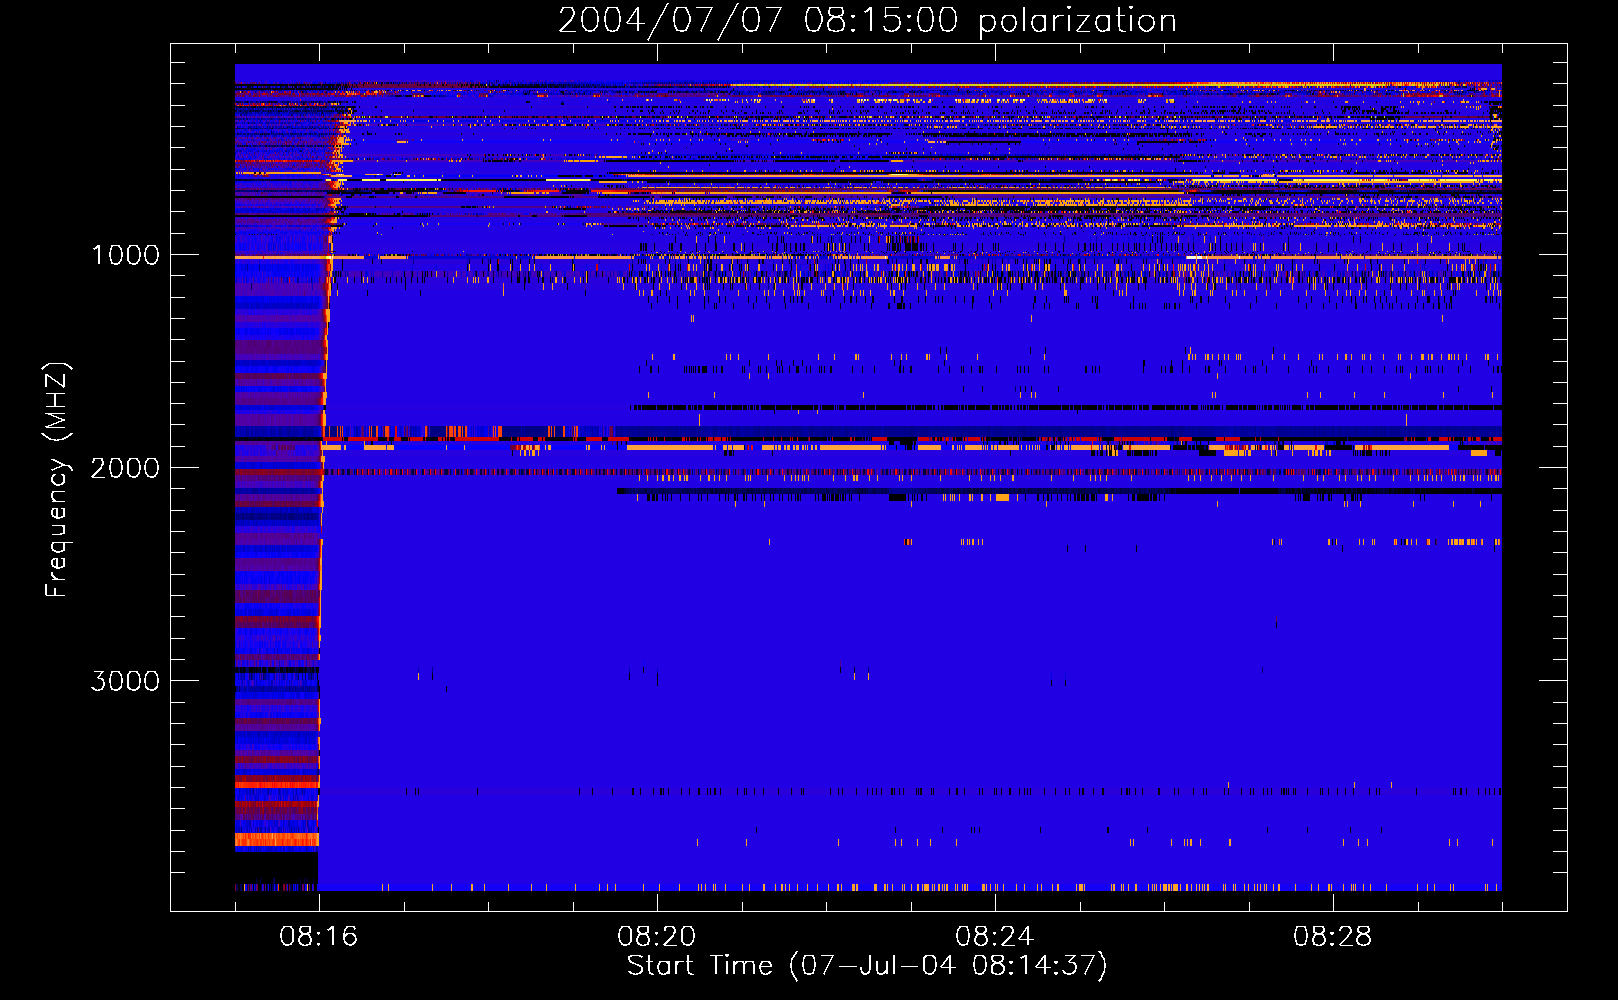Image resolution: width=1618 pixels, height=1000 pixels.
Task: Click the plot title "2004/07/07 08:15:00 polarization"
Action: point(867,20)
